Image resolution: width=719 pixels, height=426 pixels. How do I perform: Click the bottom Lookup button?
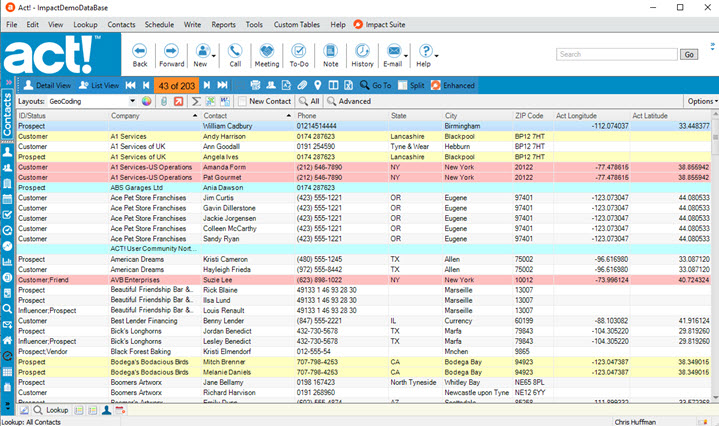[x=51, y=410]
